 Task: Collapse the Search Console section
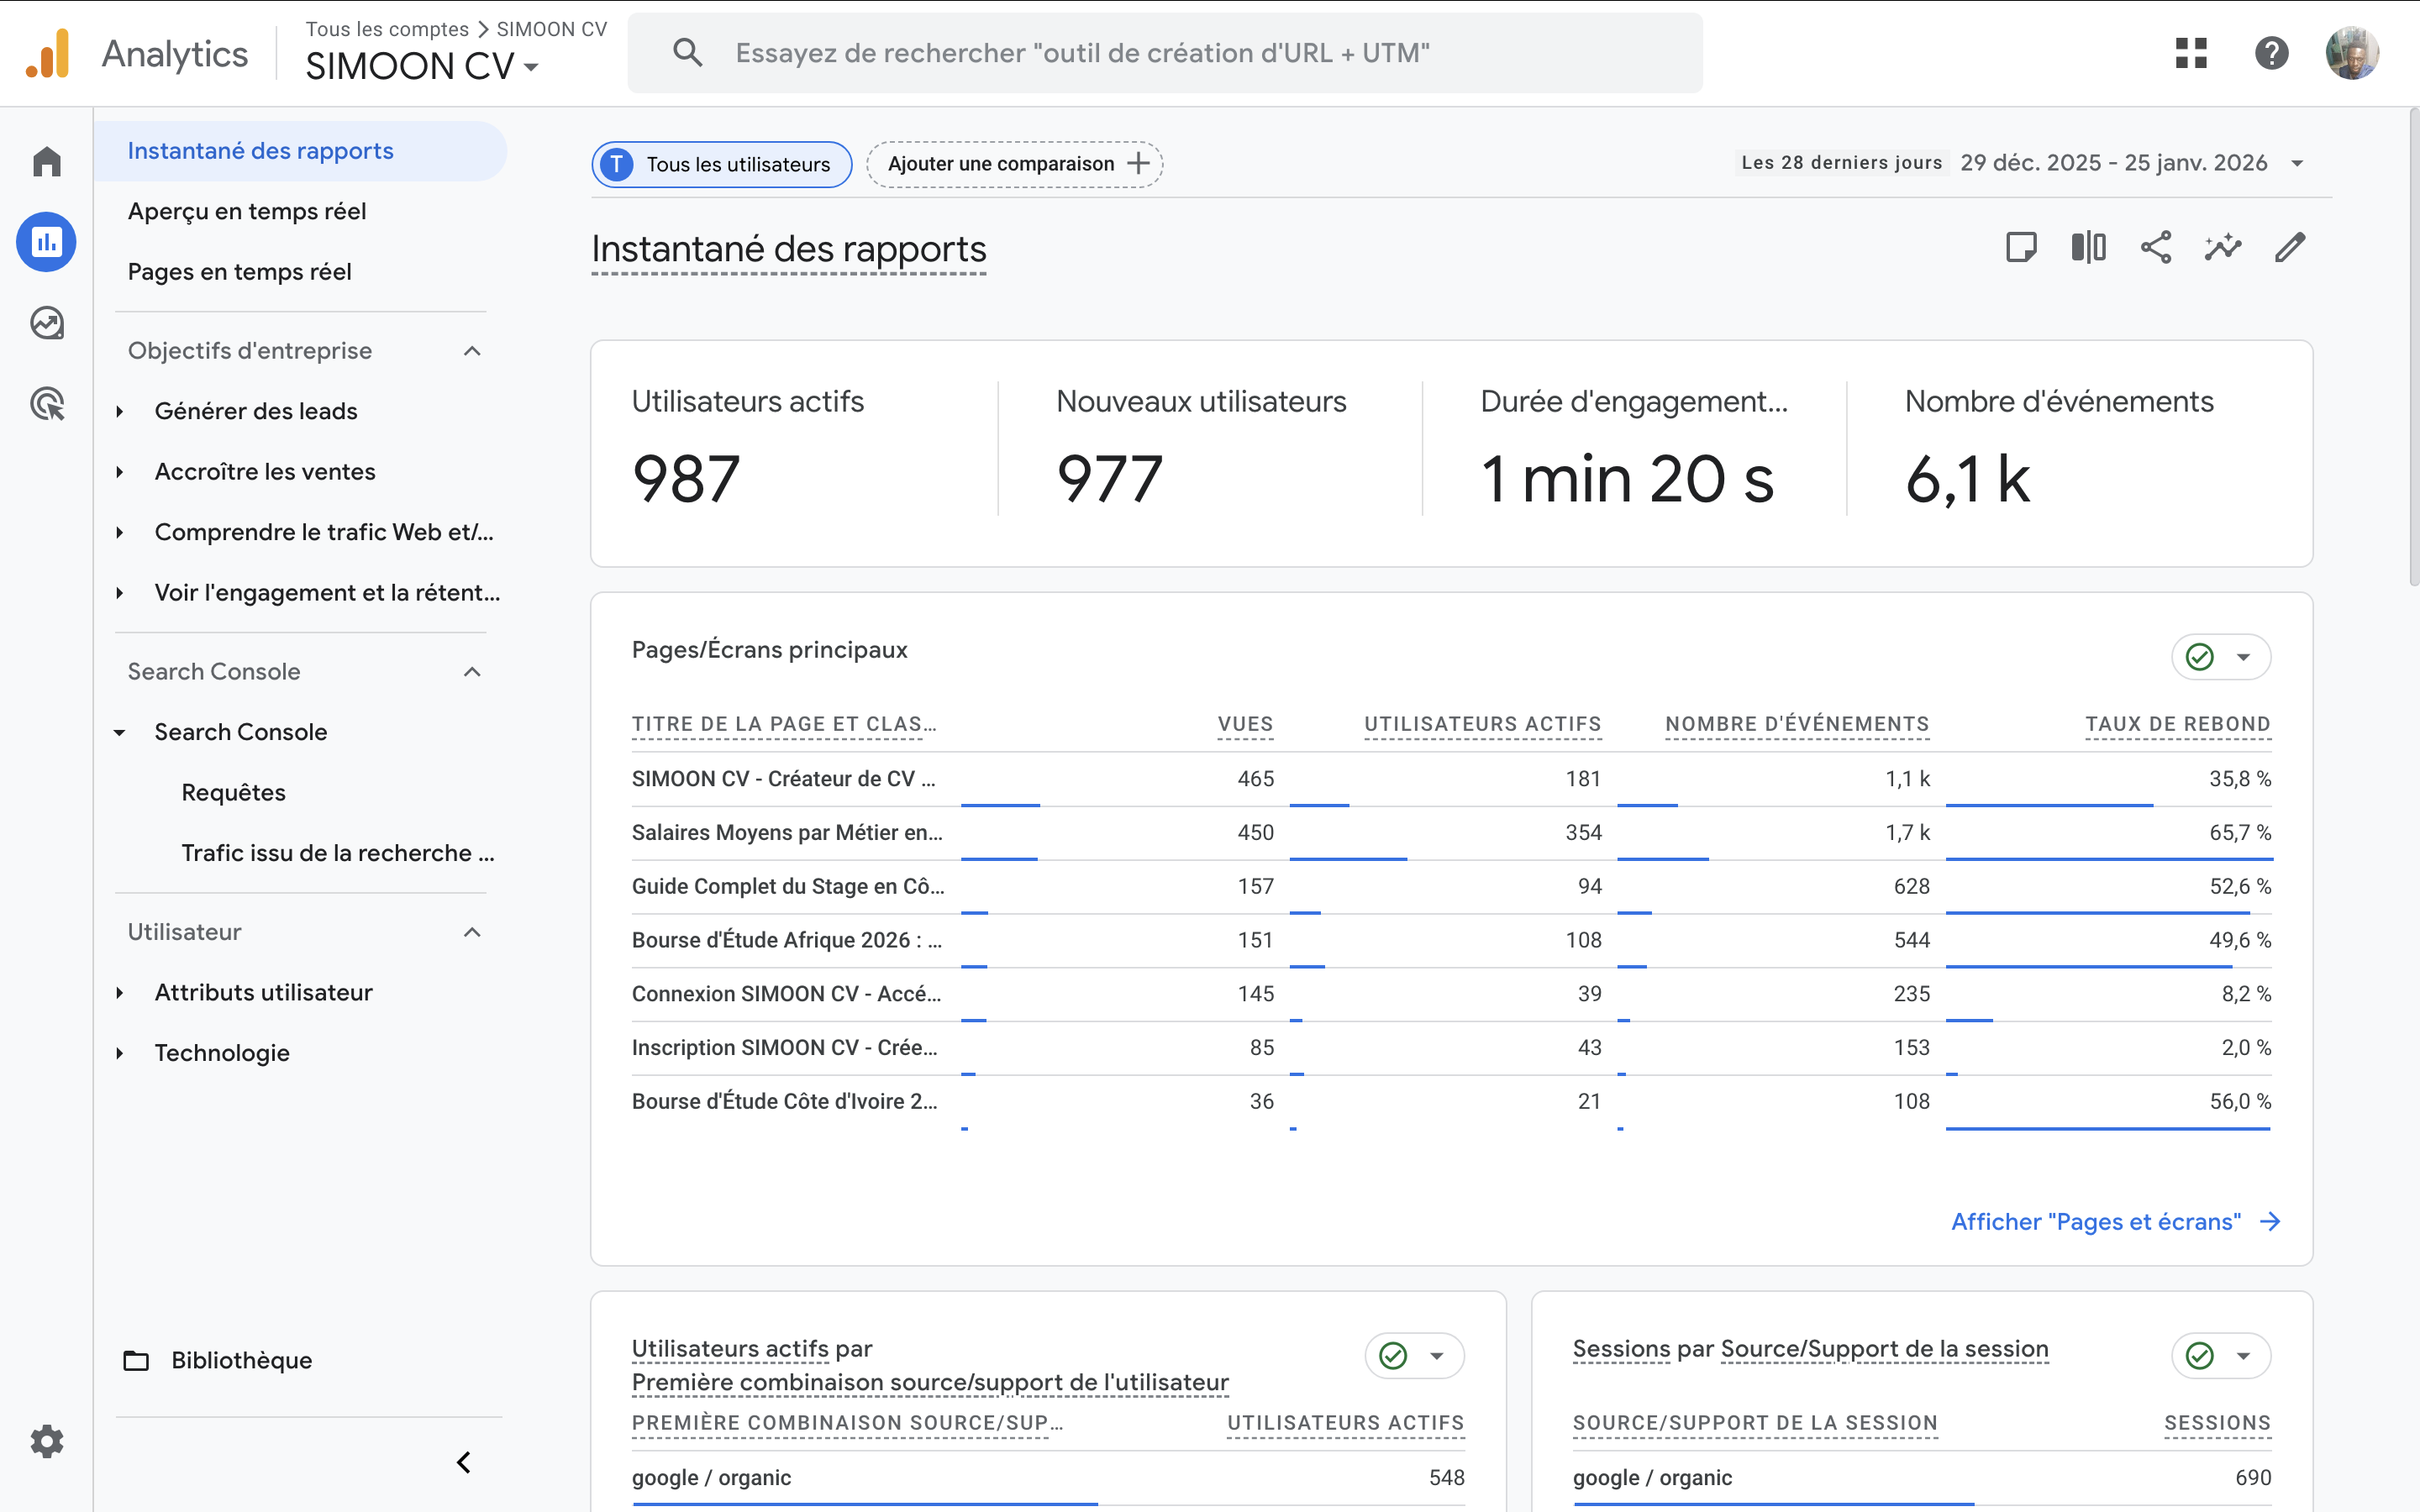[472, 671]
